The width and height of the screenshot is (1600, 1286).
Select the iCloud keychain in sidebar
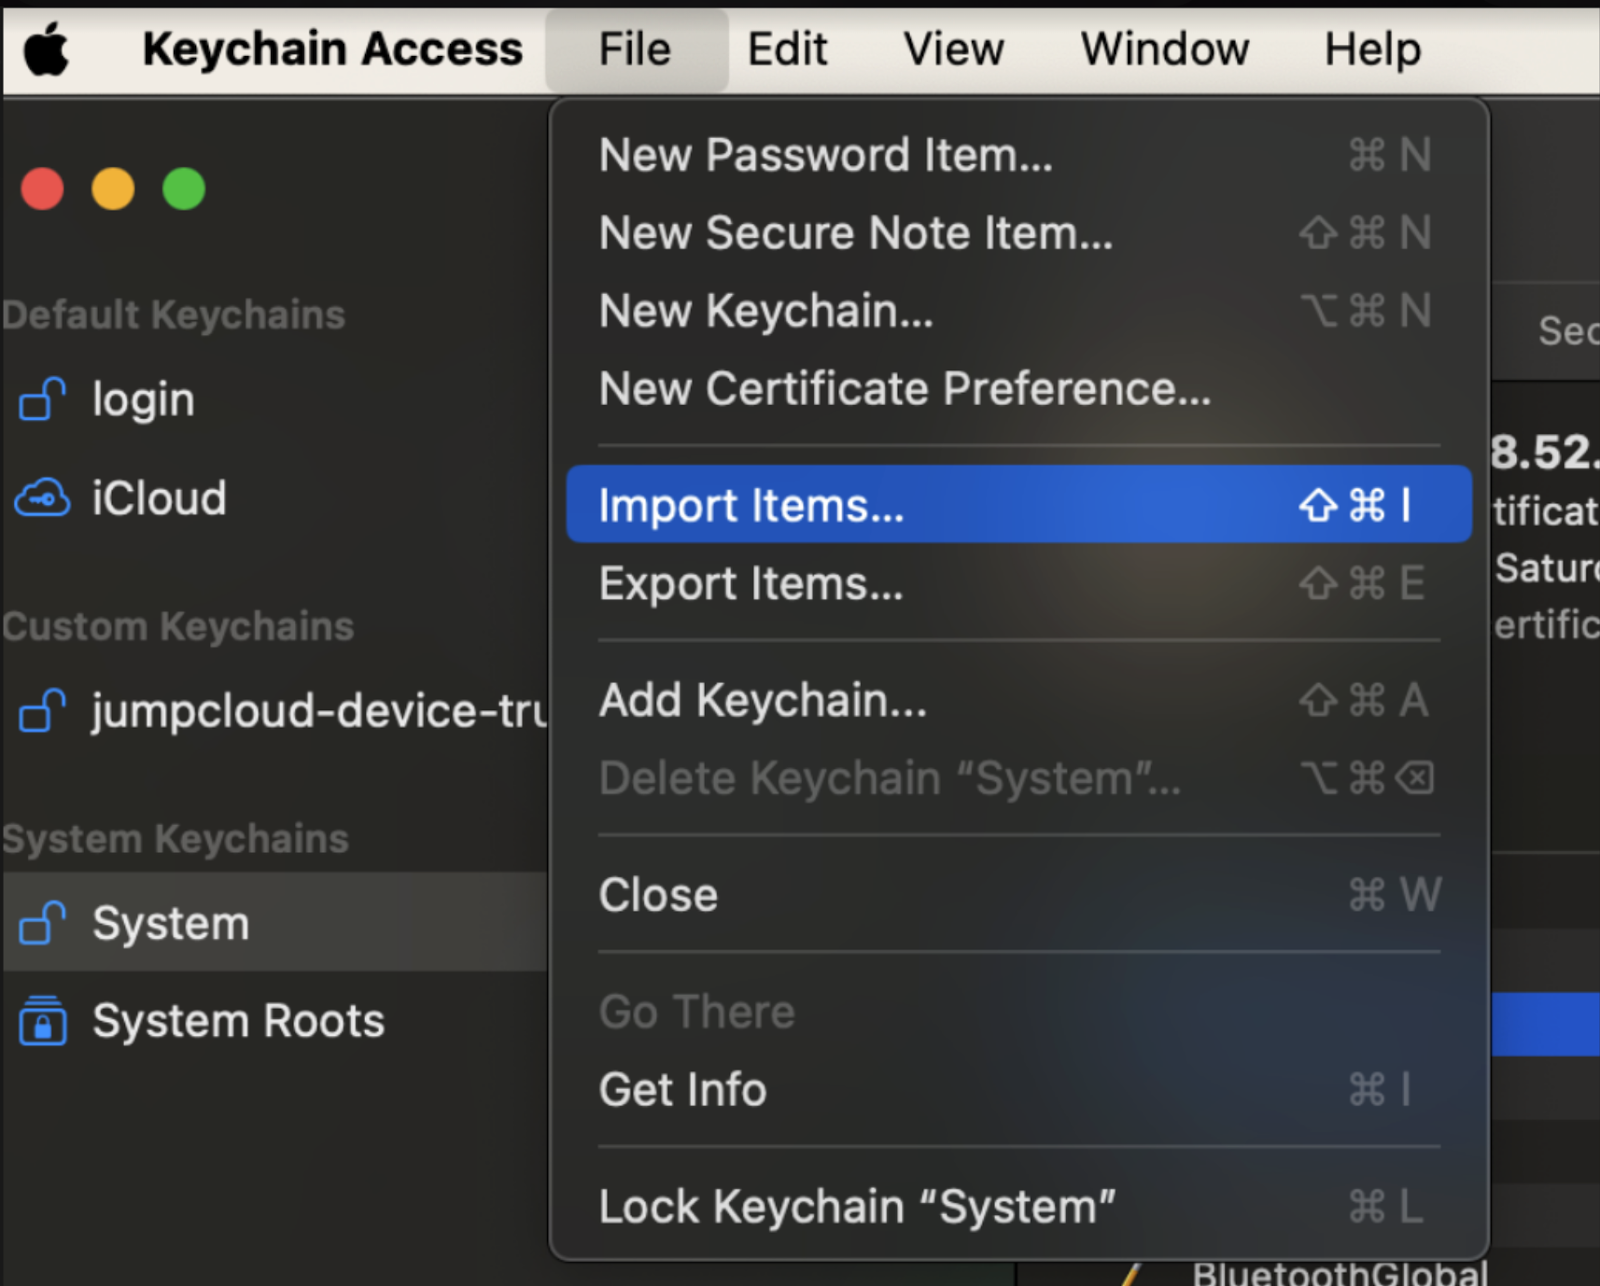(x=275, y=498)
